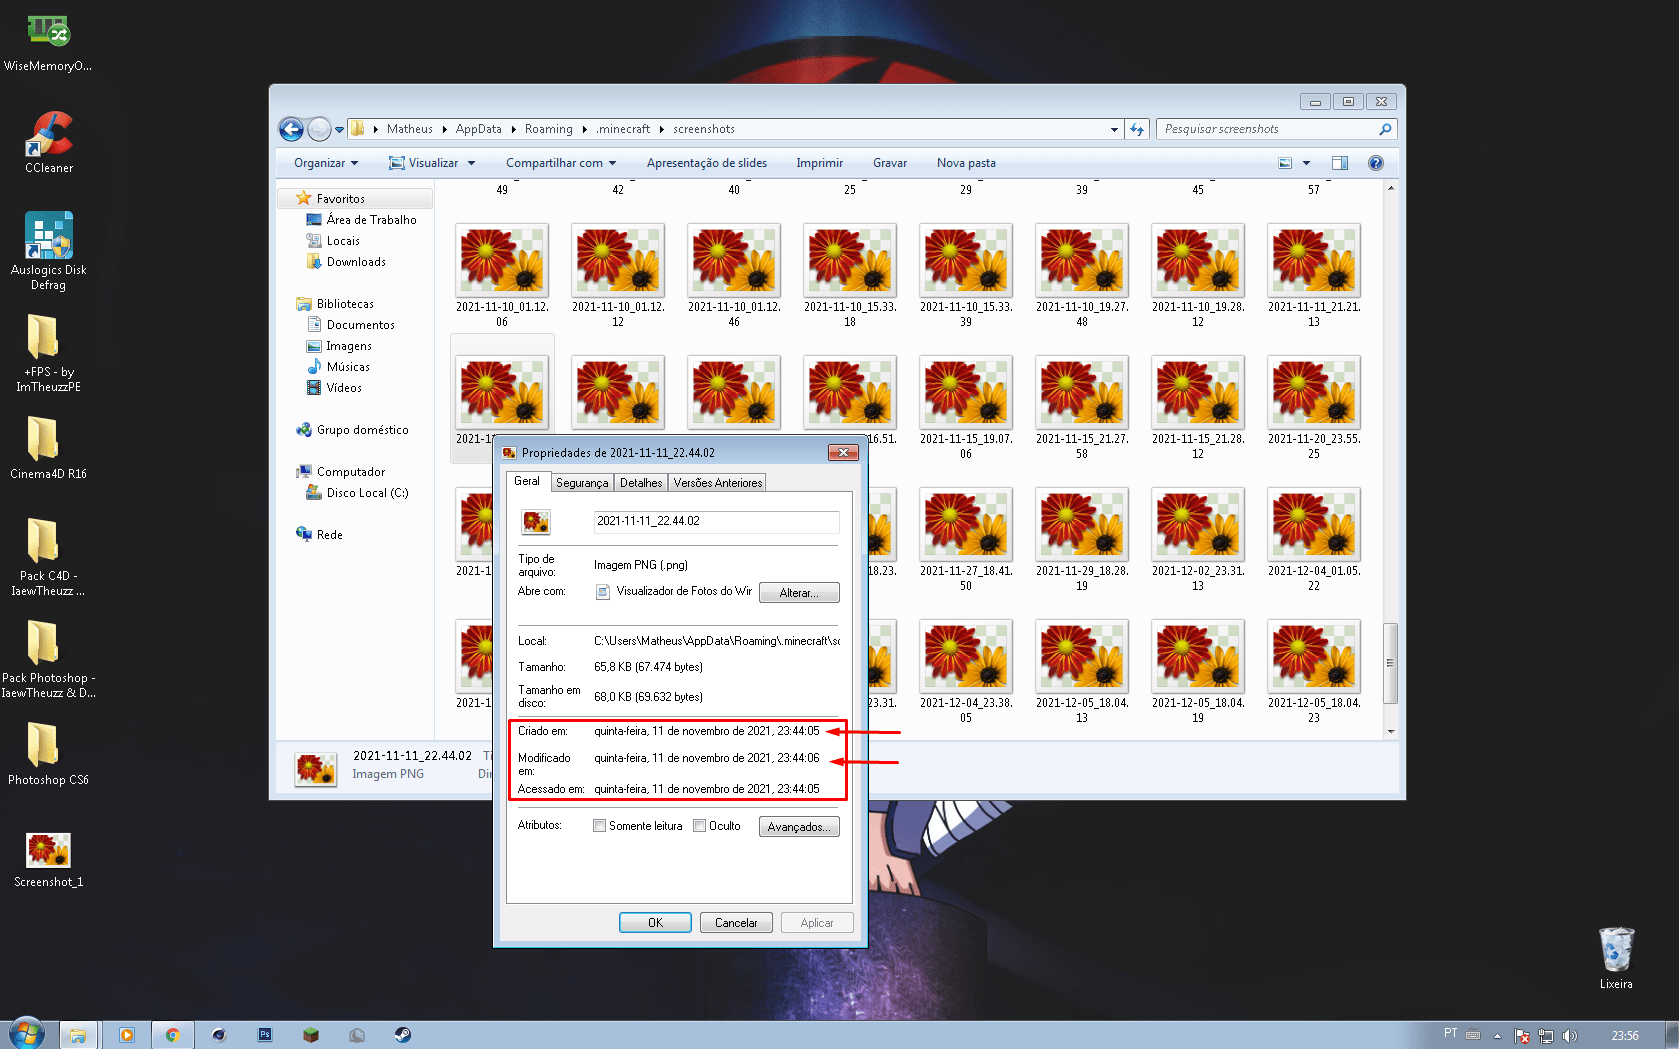The height and width of the screenshot is (1049, 1679).
Task: Check the Oculto attribute
Action: pos(699,826)
